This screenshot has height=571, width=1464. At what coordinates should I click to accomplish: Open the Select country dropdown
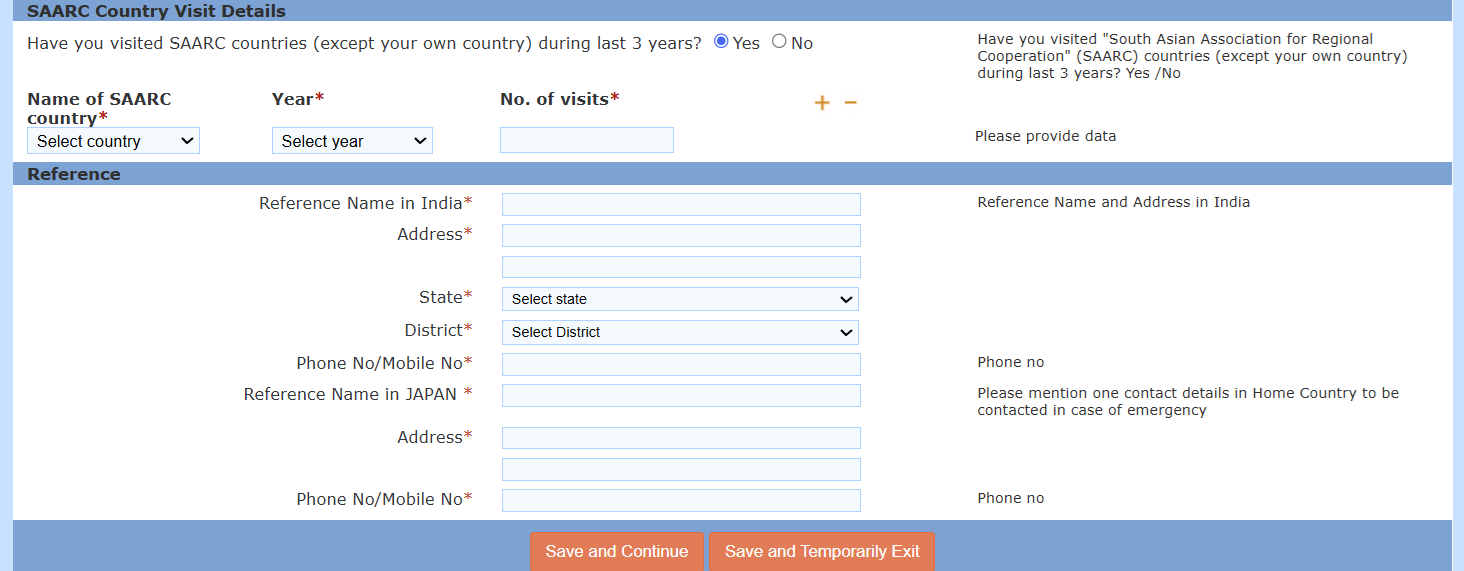[113, 141]
